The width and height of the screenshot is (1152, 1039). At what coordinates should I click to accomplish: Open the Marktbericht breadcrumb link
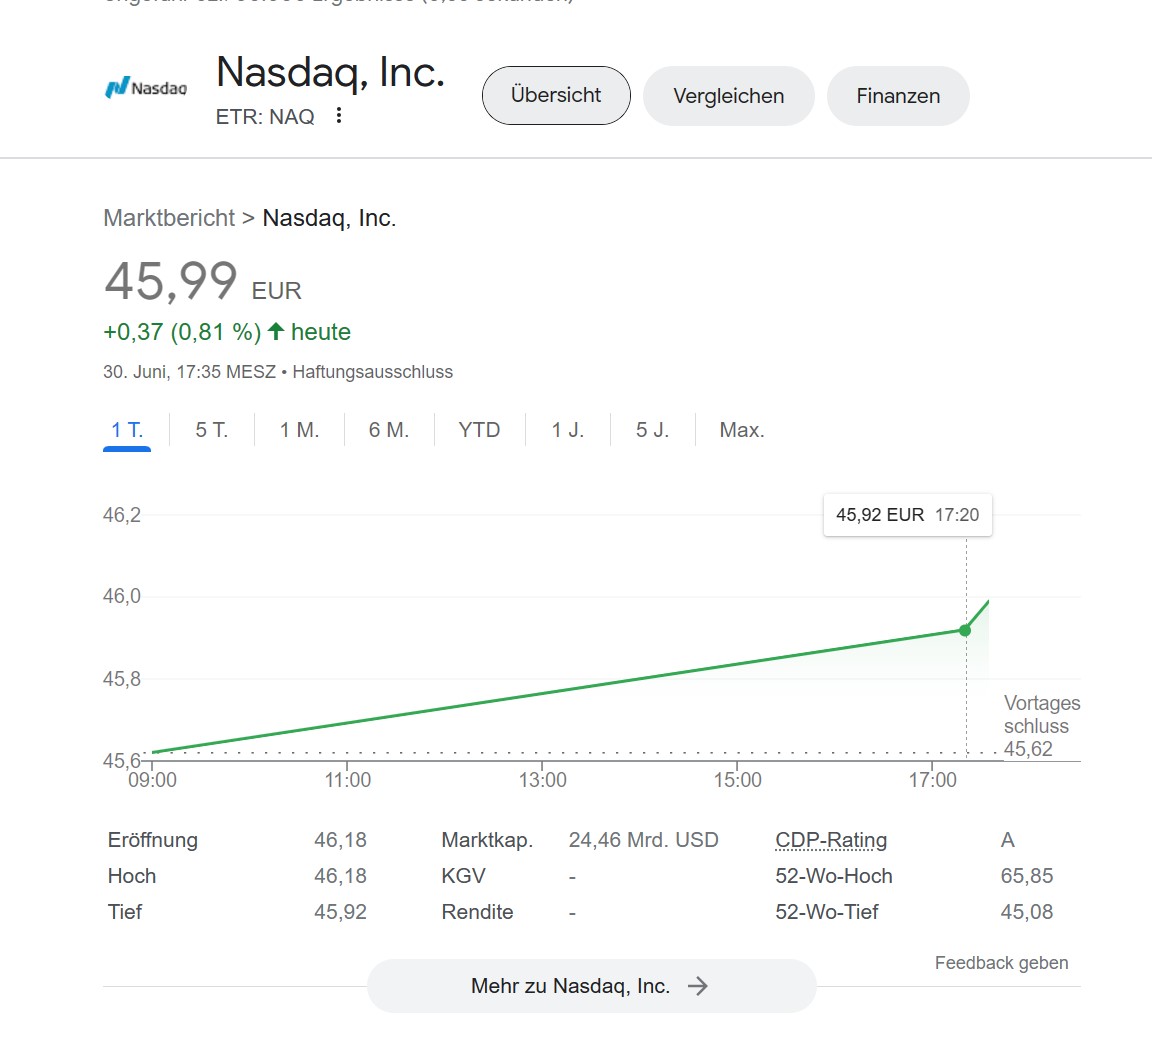coord(169,218)
